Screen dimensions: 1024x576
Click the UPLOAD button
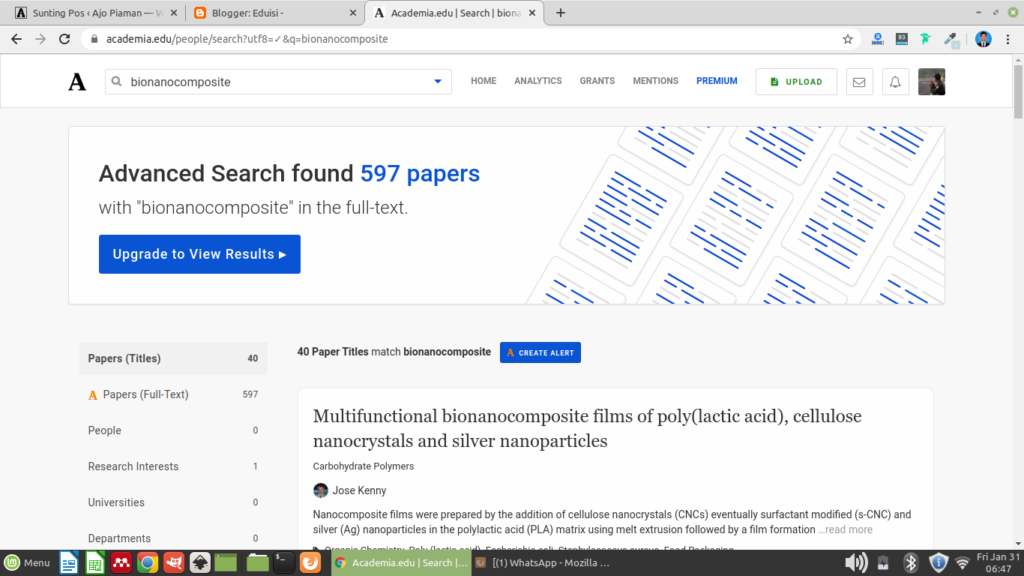(796, 82)
